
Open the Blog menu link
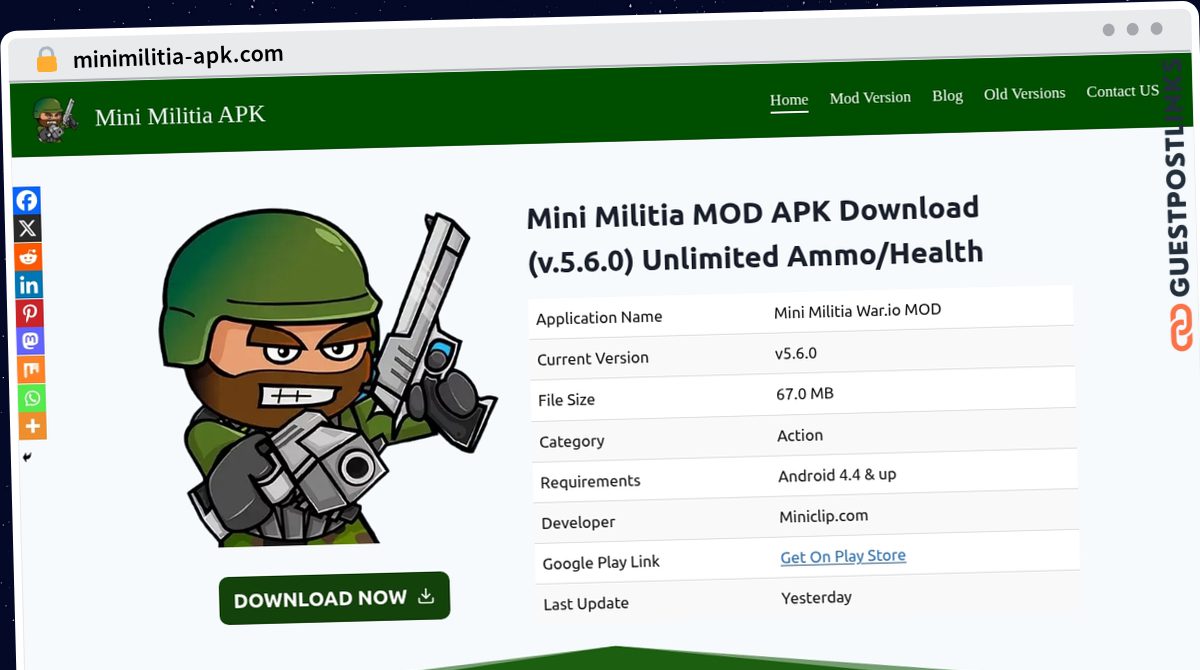tap(947, 96)
